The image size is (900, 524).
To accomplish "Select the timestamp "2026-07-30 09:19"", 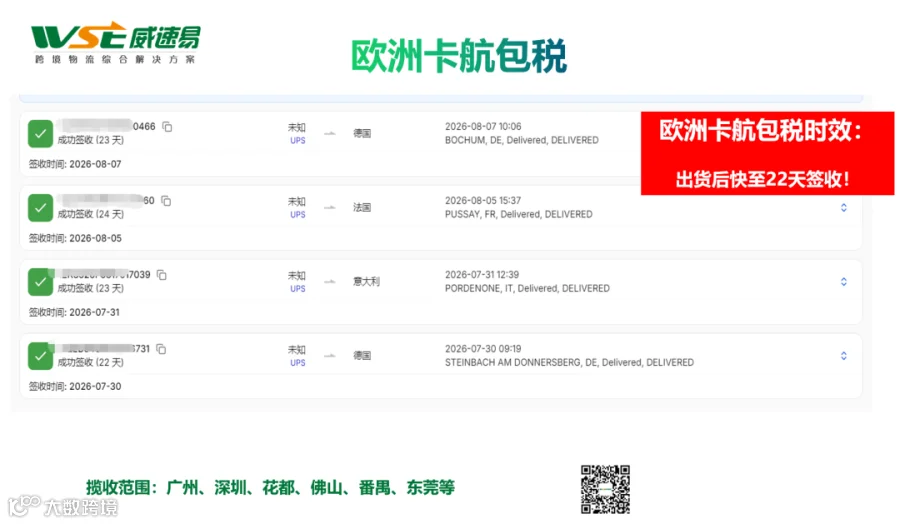I will 483,348.
